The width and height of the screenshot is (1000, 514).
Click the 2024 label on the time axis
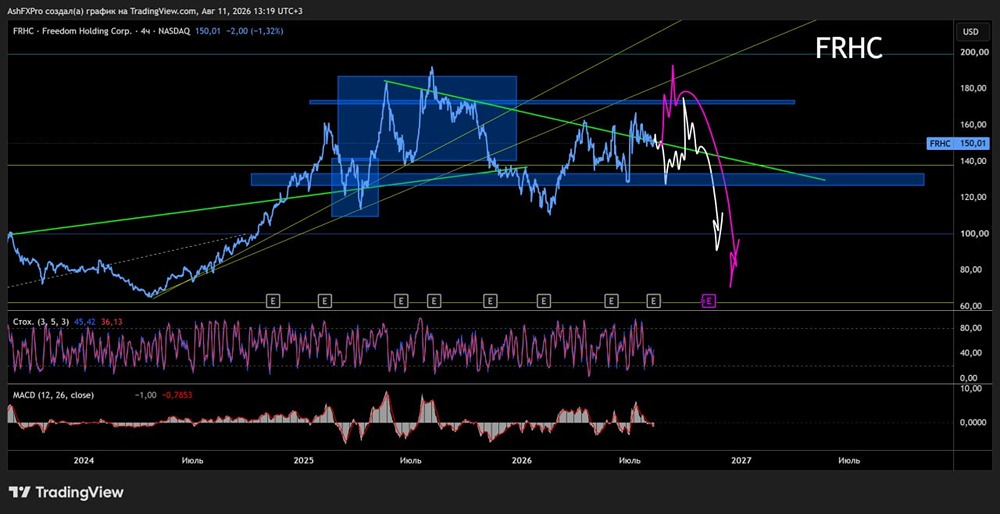click(x=84, y=460)
